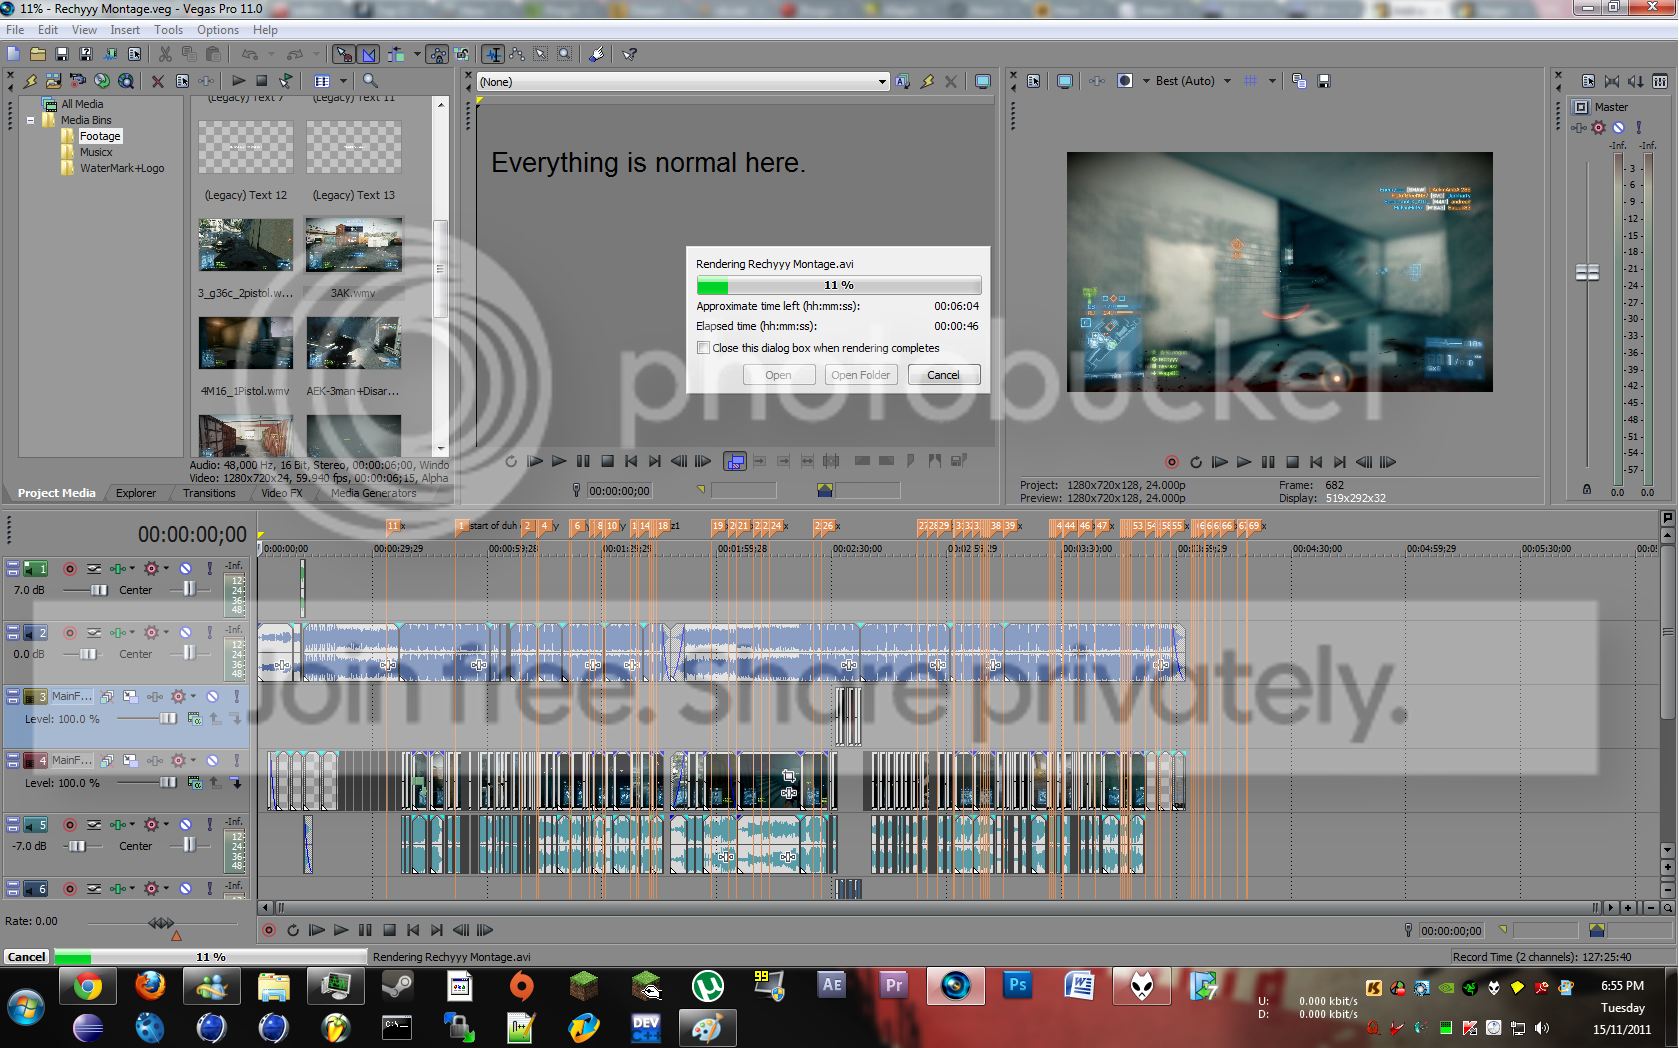1679x1048 pixels.
Task: Click the render progress bar in dialog
Action: click(838, 285)
